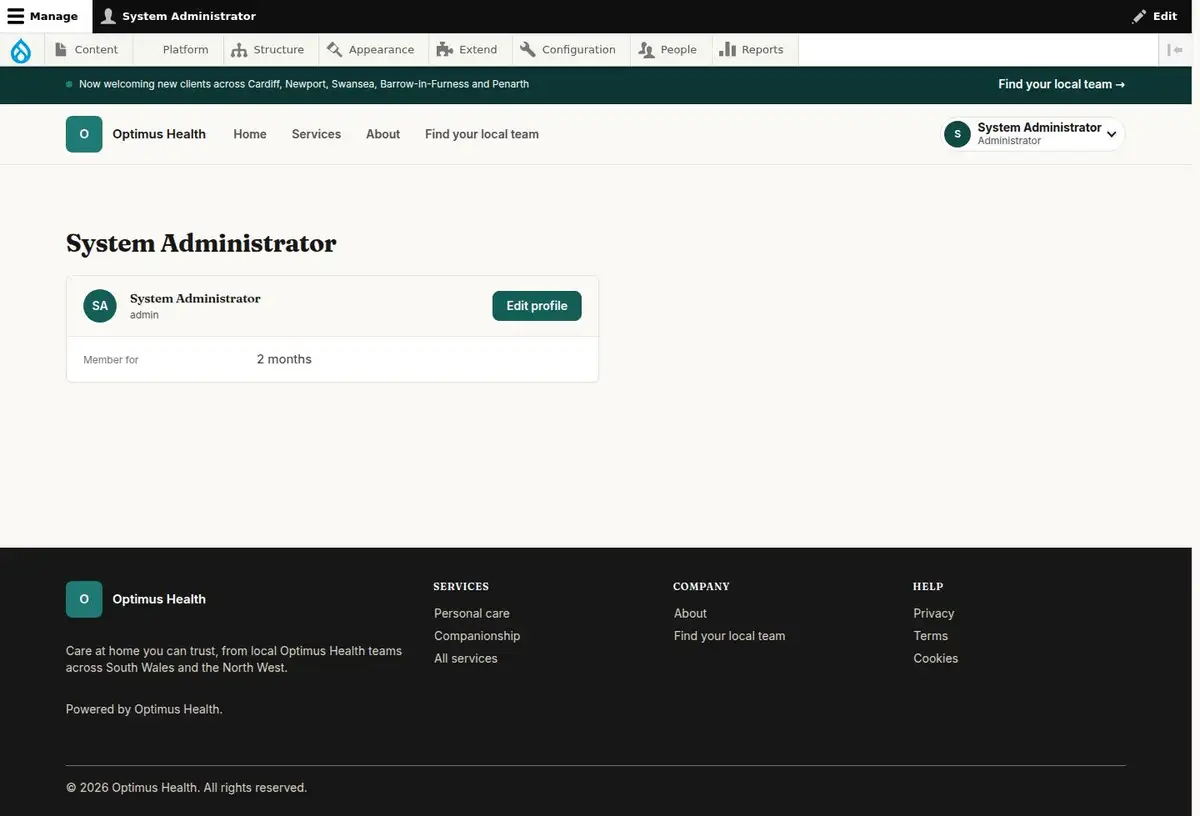This screenshot has height=816, width=1200.
Task: Open header 'Find your local team' nav link
Action: click(482, 134)
